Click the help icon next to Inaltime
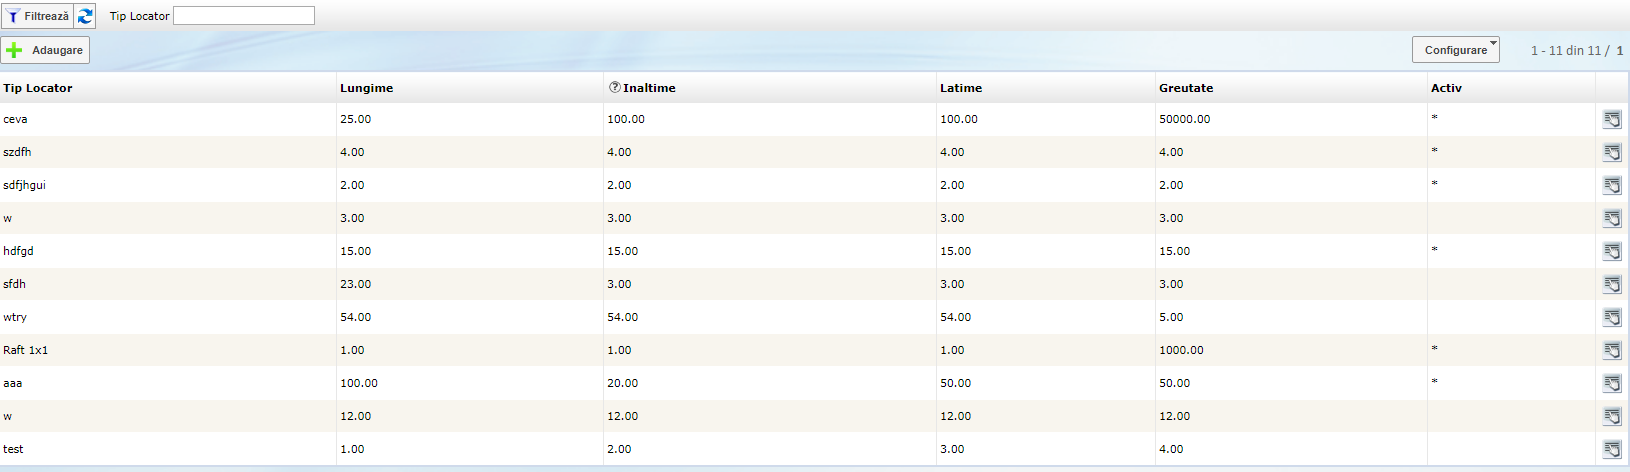Viewport: 1630px width, 472px height. click(614, 87)
